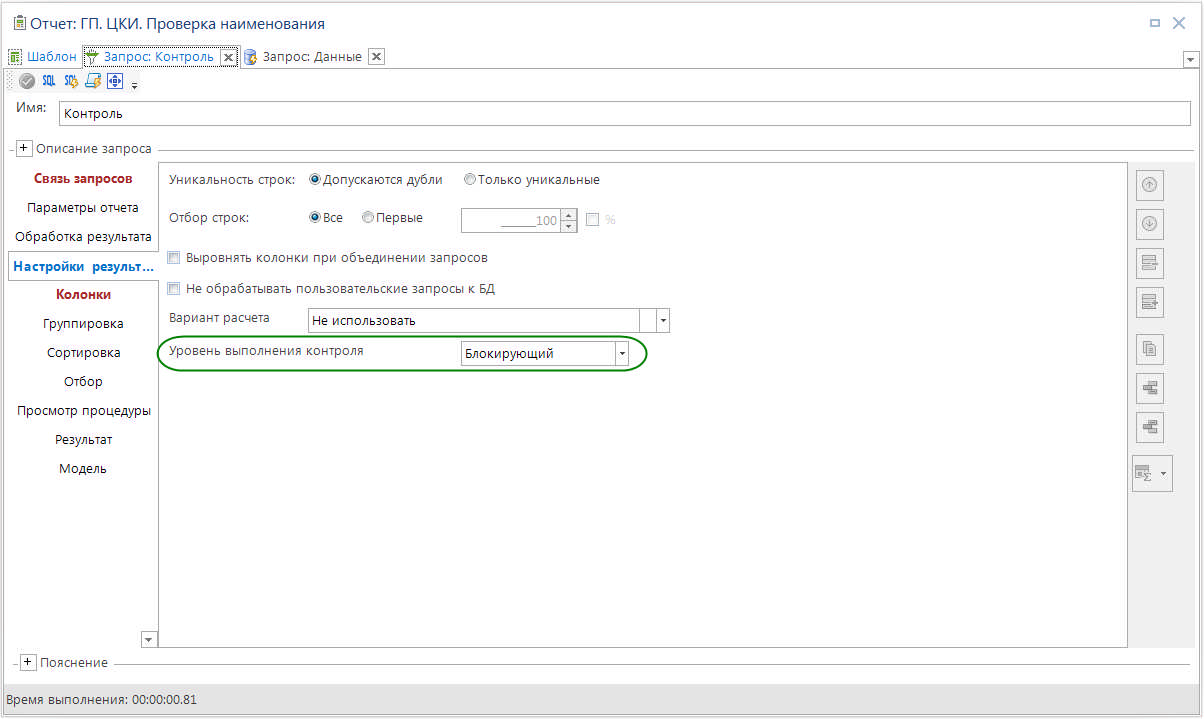
Task: Click the move up arrow button
Action: click(x=1149, y=185)
